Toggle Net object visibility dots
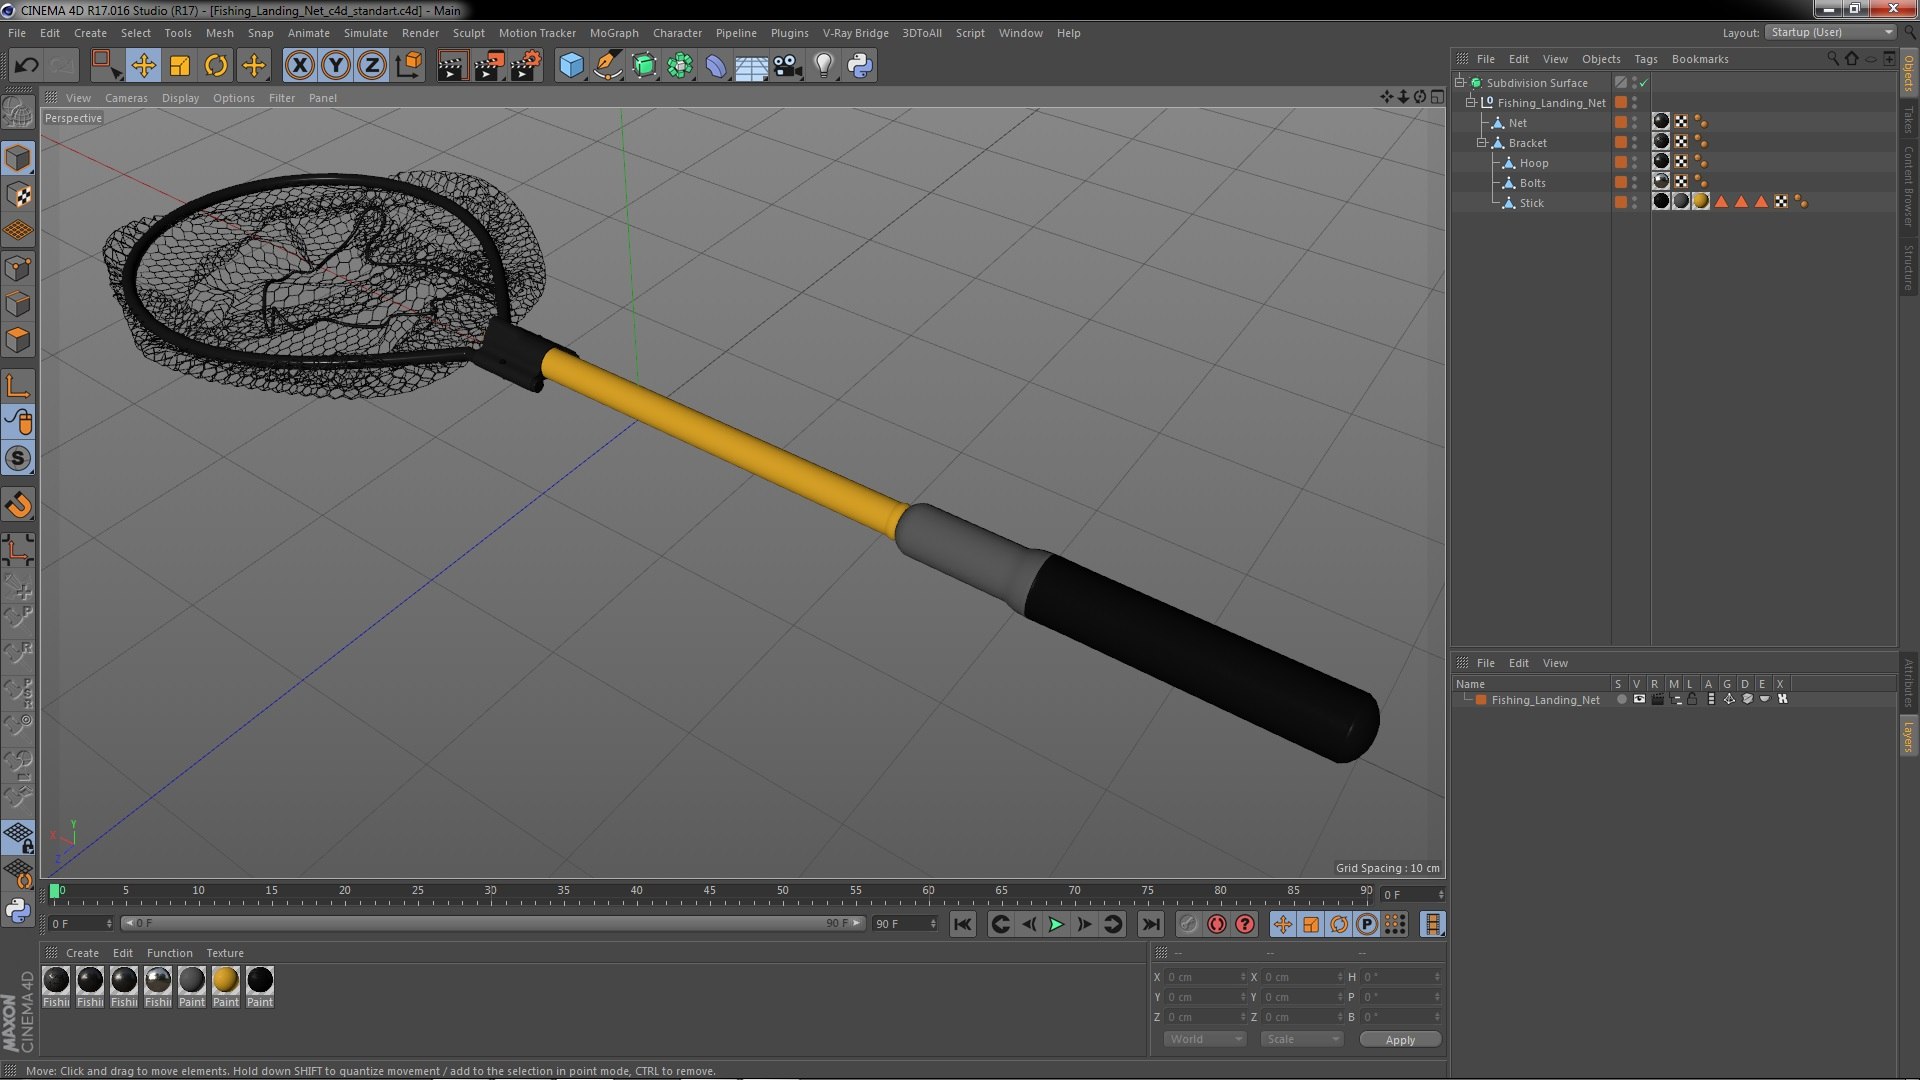The image size is (1920, 1080). 1635,123
